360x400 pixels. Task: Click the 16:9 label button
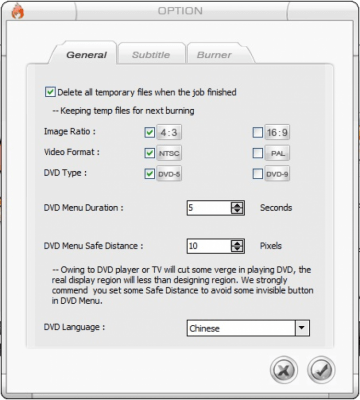(277, 133)
